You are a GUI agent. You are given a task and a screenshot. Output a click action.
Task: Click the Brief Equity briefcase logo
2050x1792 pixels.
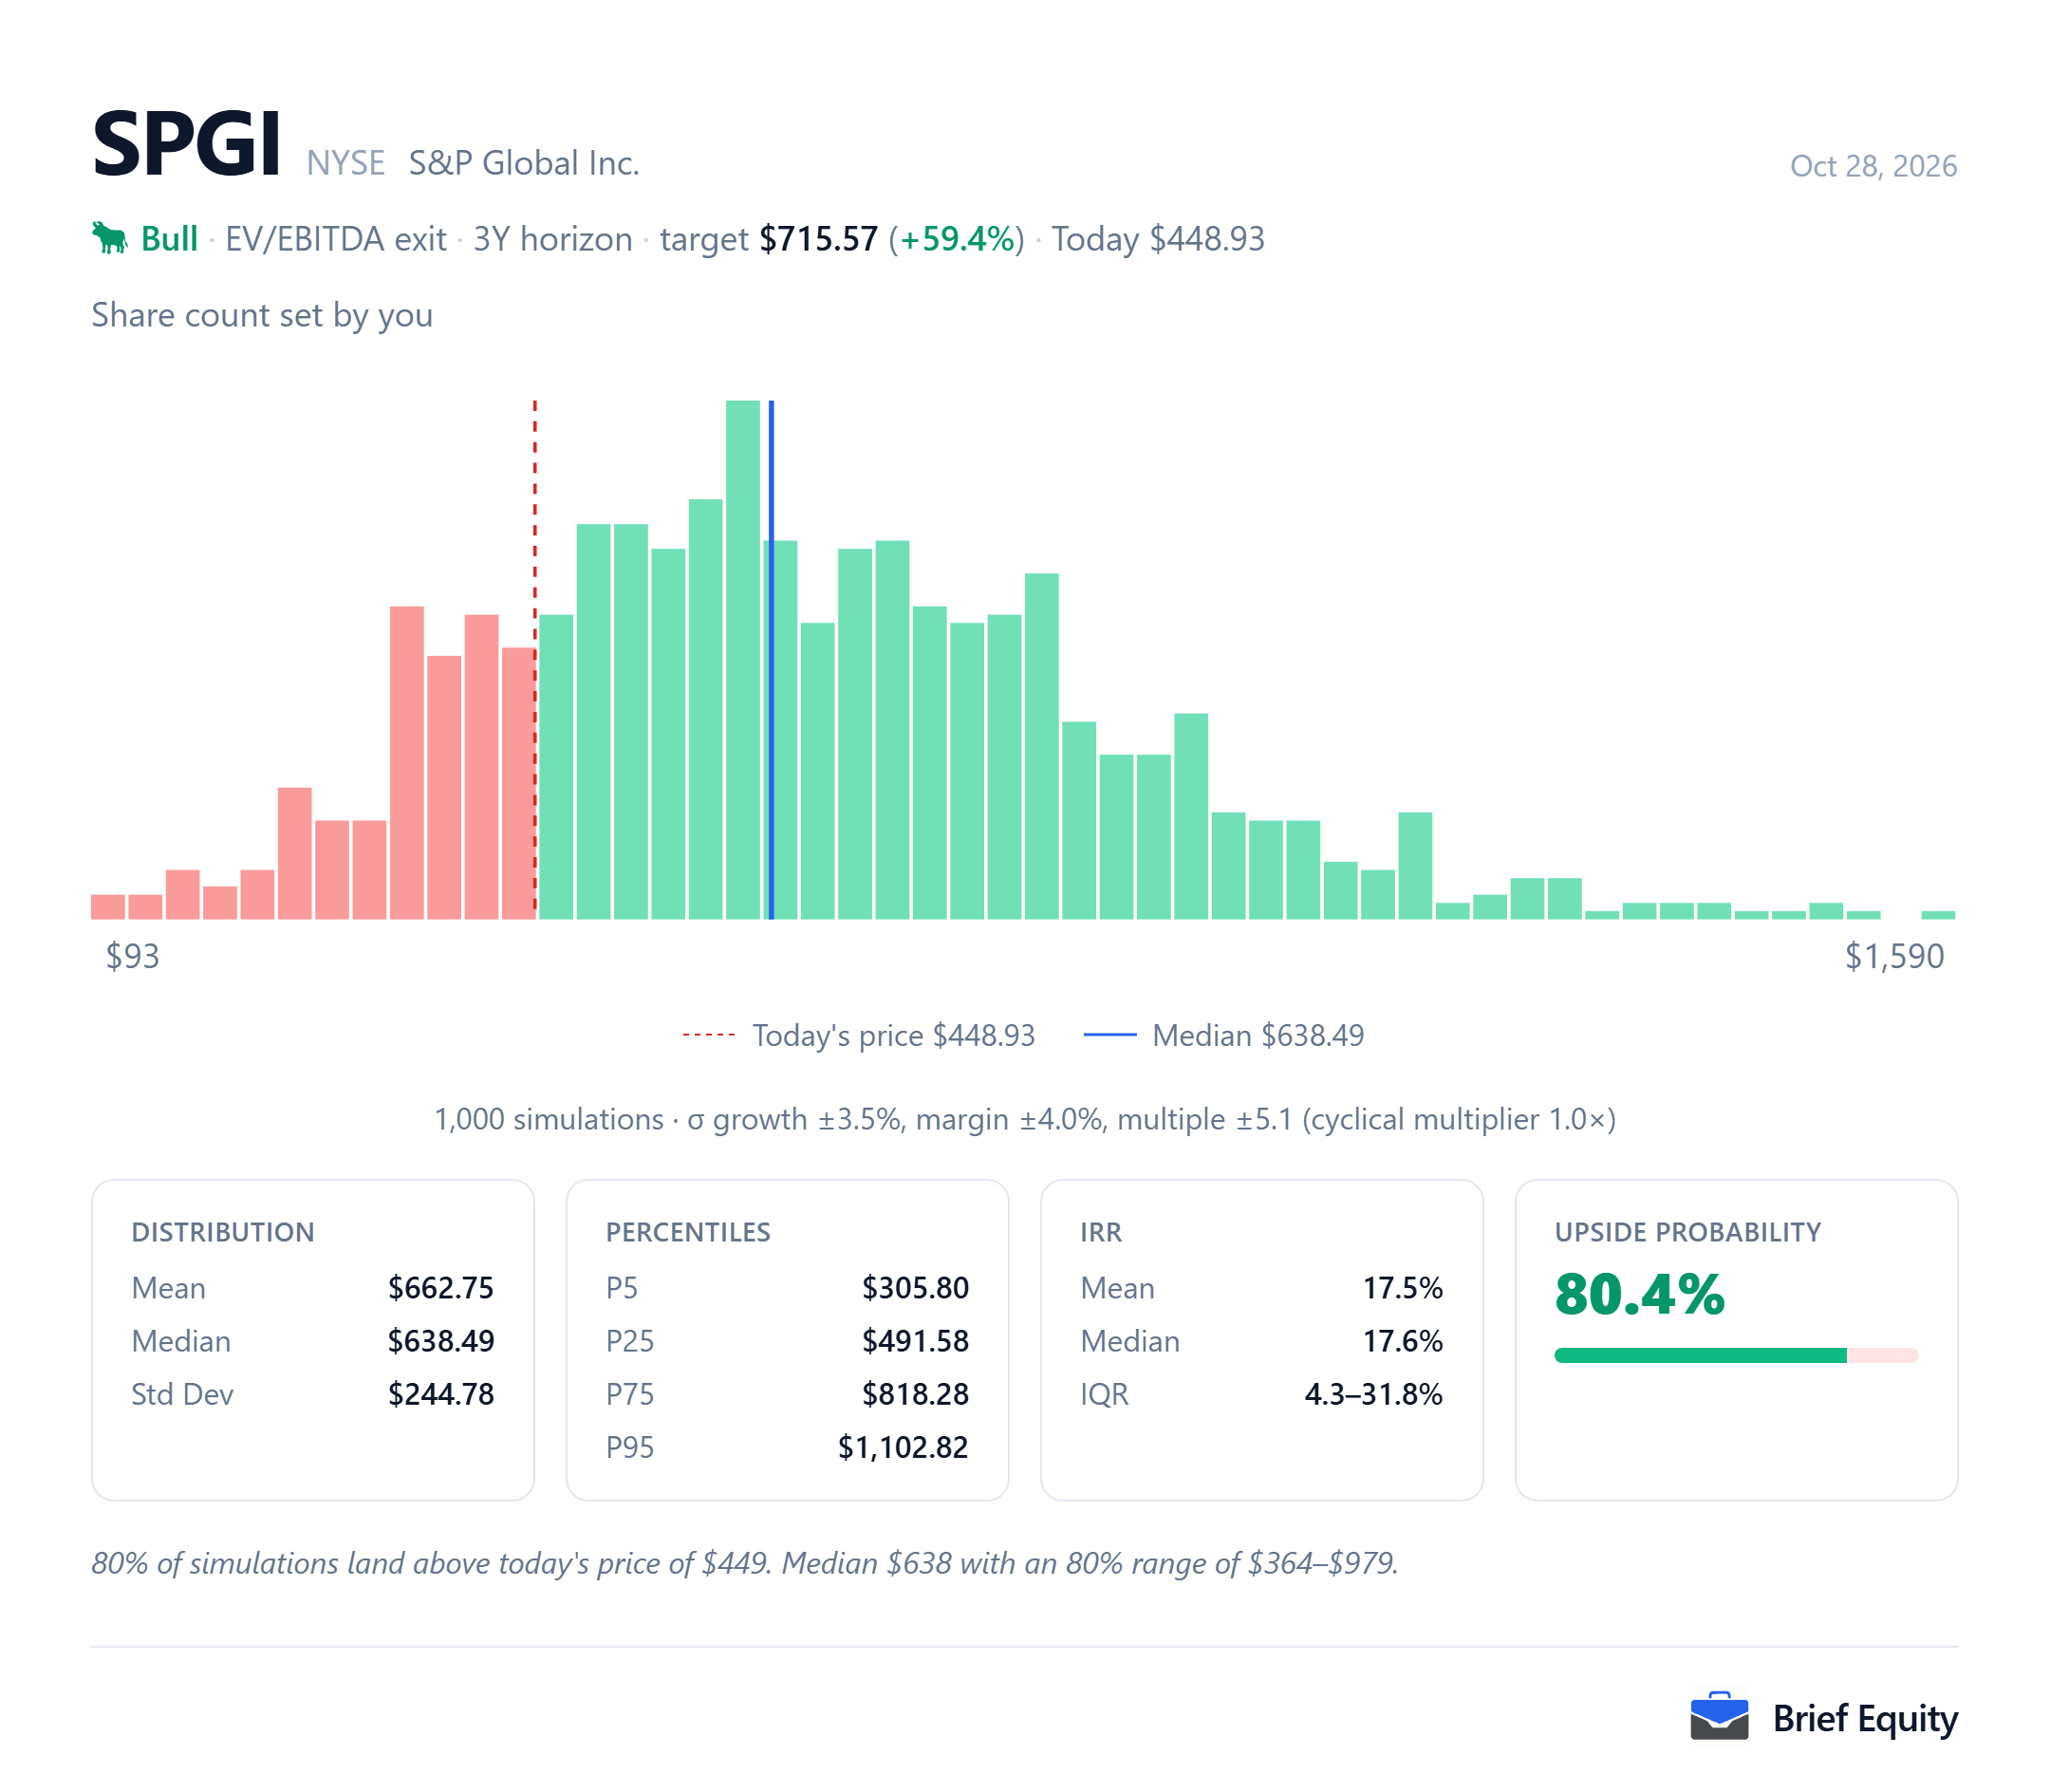tap(1719, 1717)
